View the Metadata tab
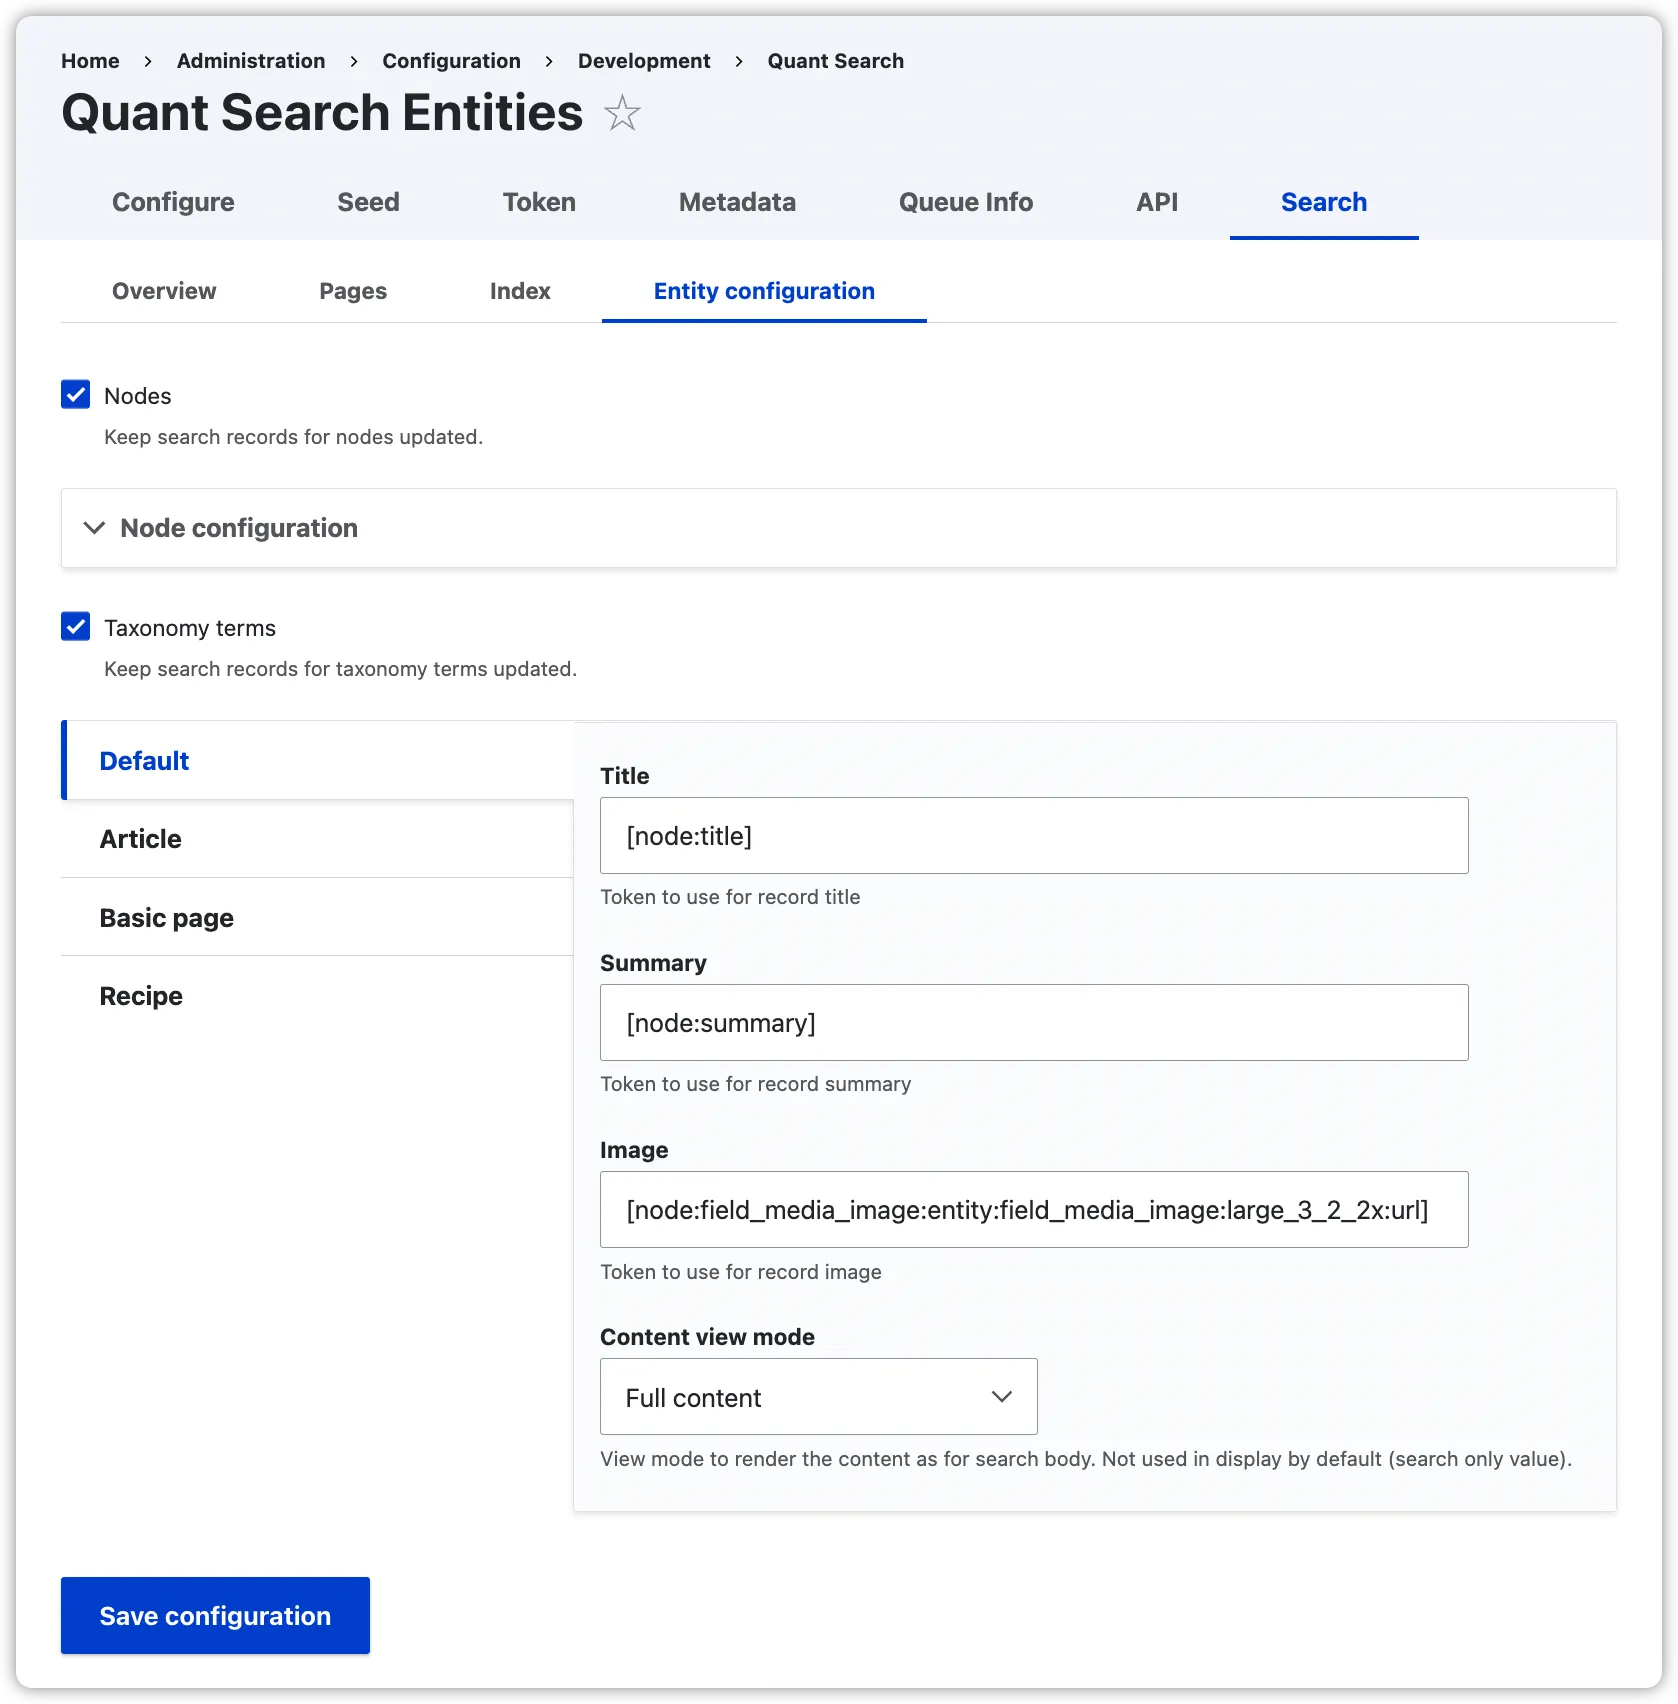The image size is (1678, 1704). point(737,202)
